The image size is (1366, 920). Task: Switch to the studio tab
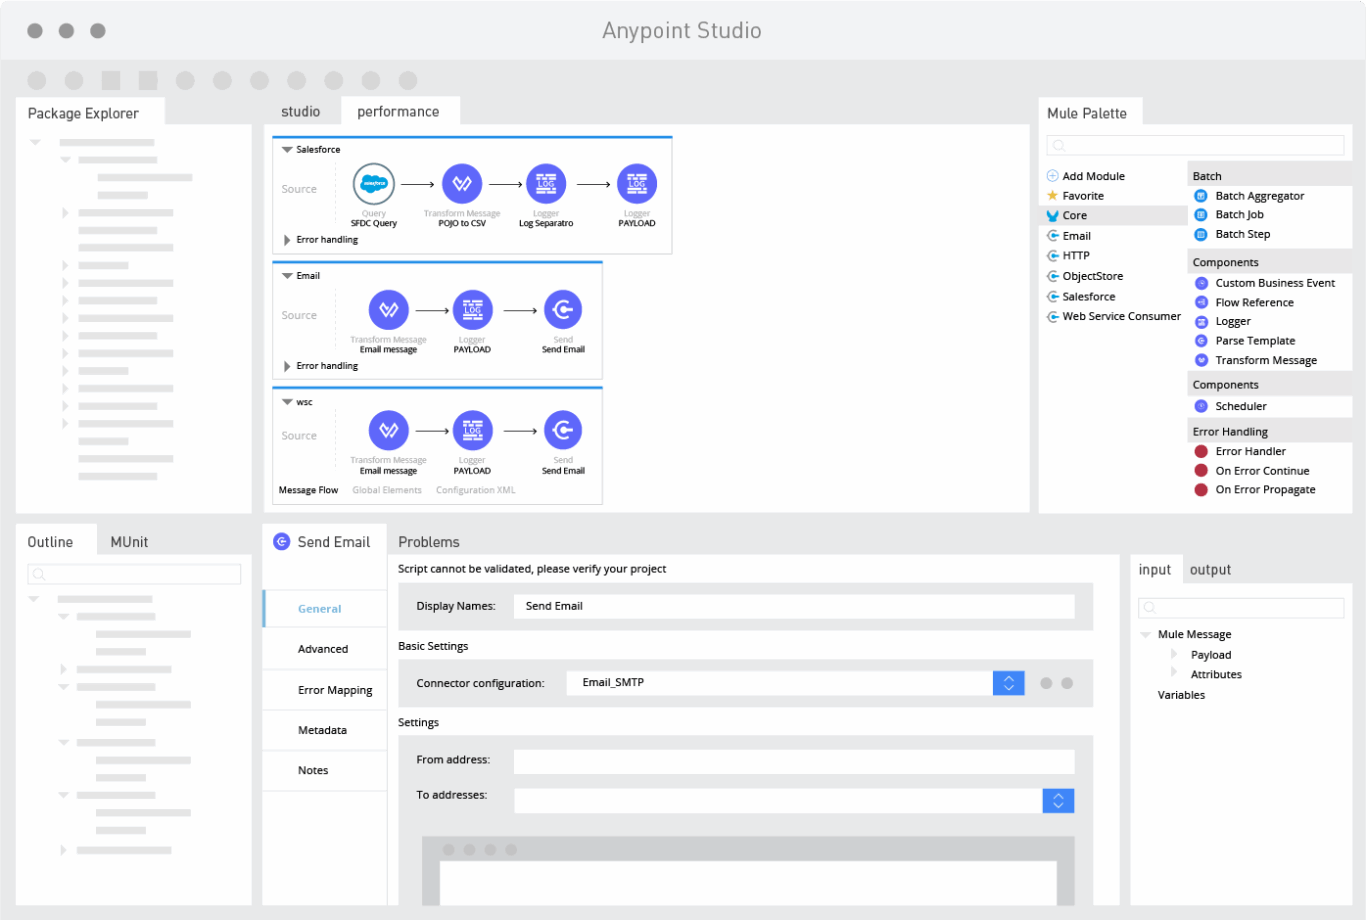pyautogui.click(x=301, y=111)
